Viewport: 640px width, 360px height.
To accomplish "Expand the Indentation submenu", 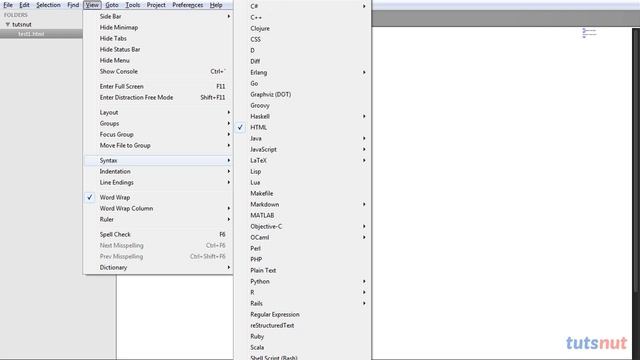I will [x=158, y=171].
